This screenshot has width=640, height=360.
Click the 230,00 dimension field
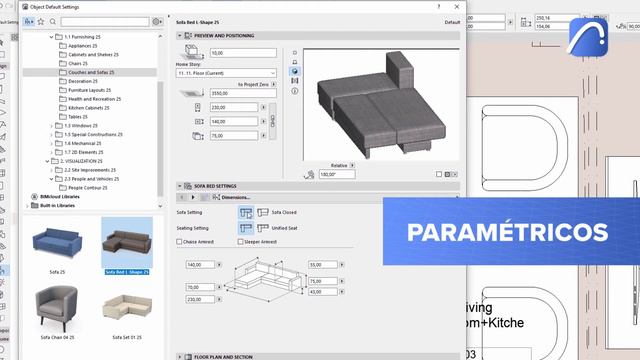coord(234,107)
